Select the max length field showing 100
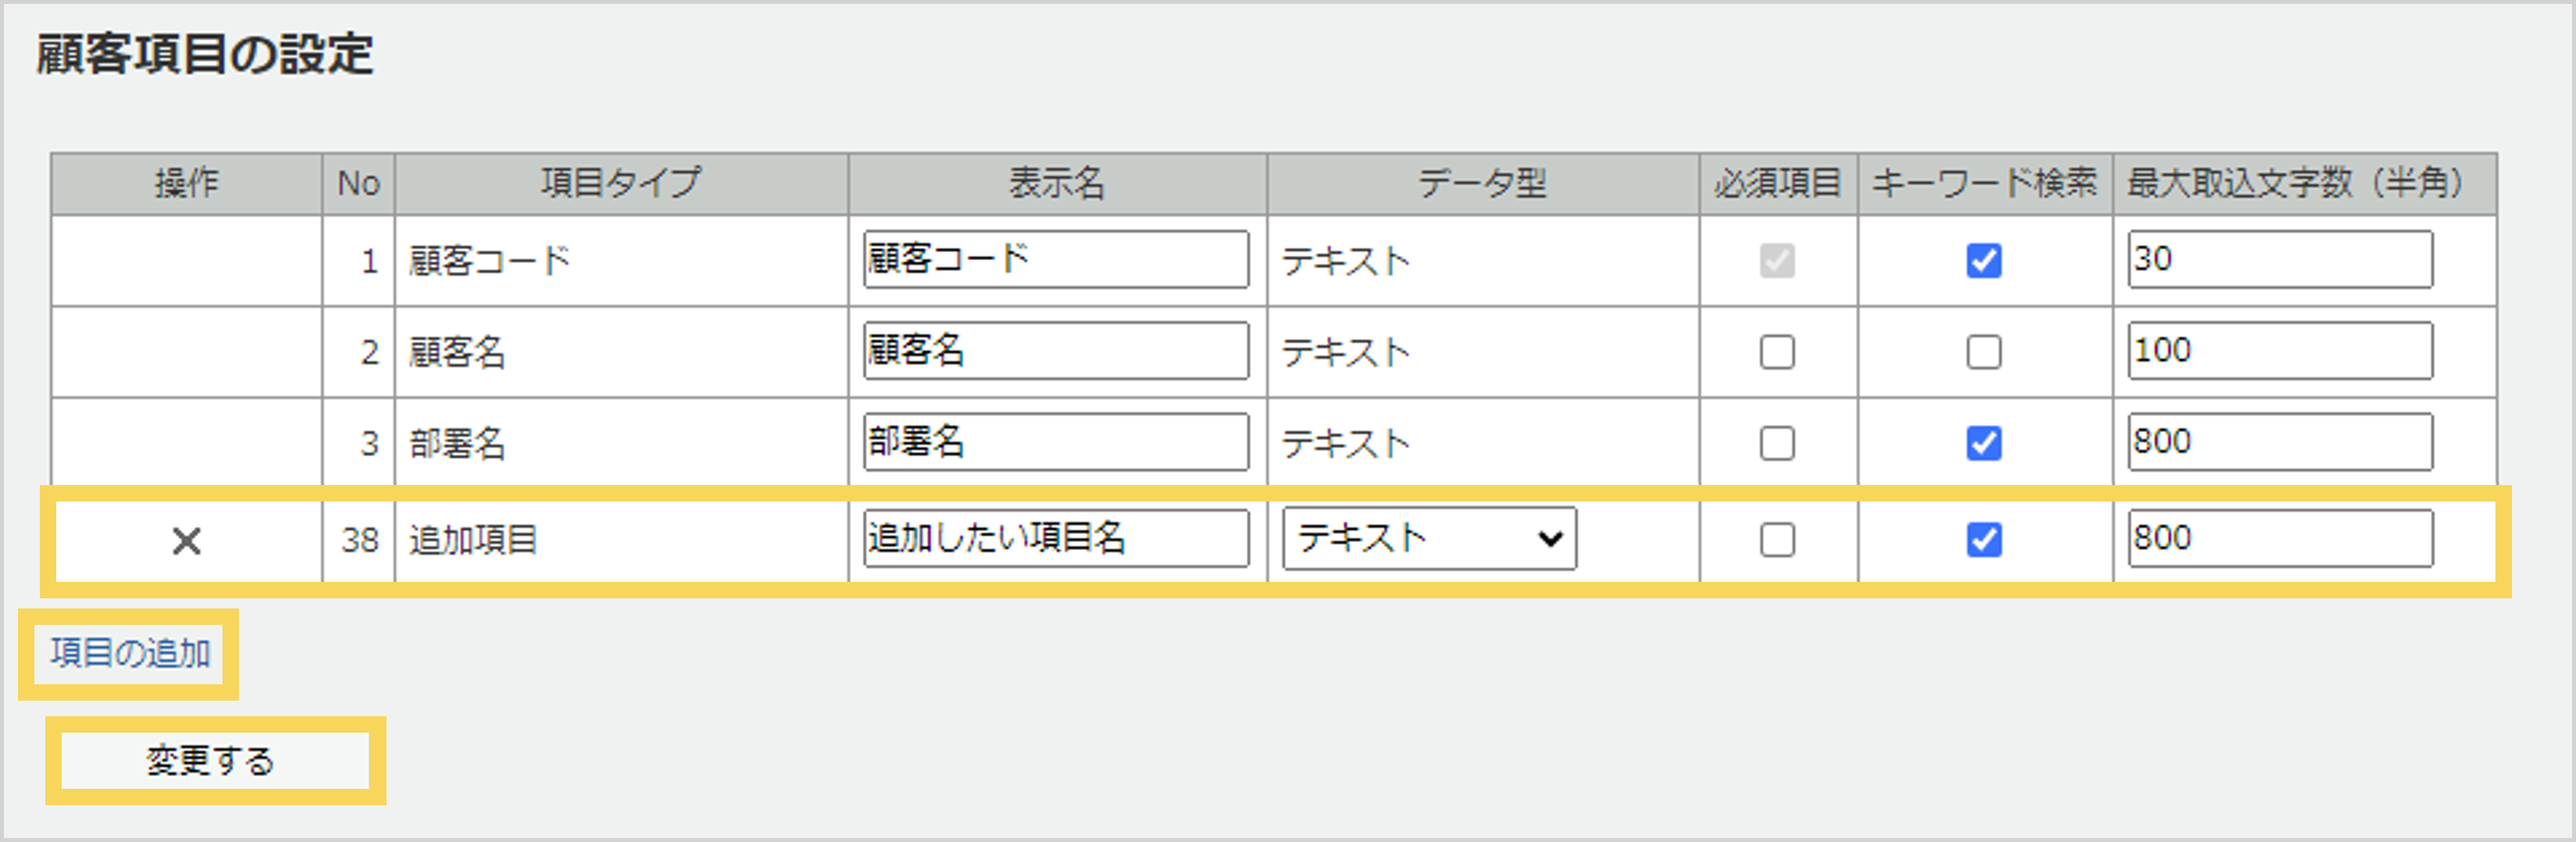This screenshot has width=2576, height=842. point(2280,351)
